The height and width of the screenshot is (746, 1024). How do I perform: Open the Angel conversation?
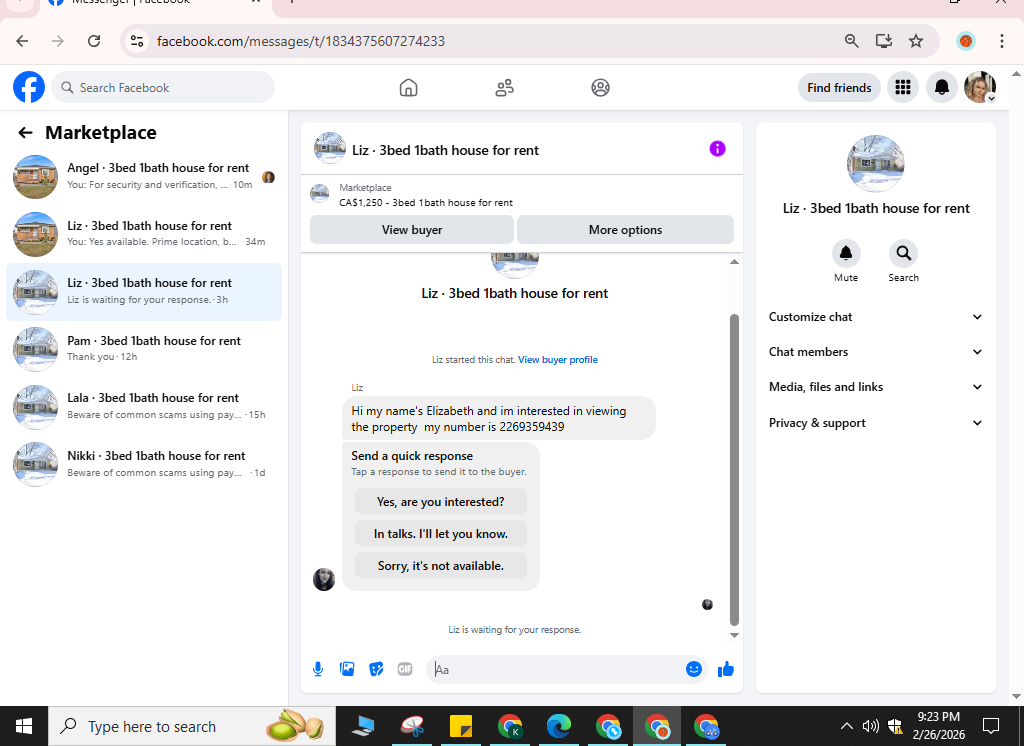[144, 176]
